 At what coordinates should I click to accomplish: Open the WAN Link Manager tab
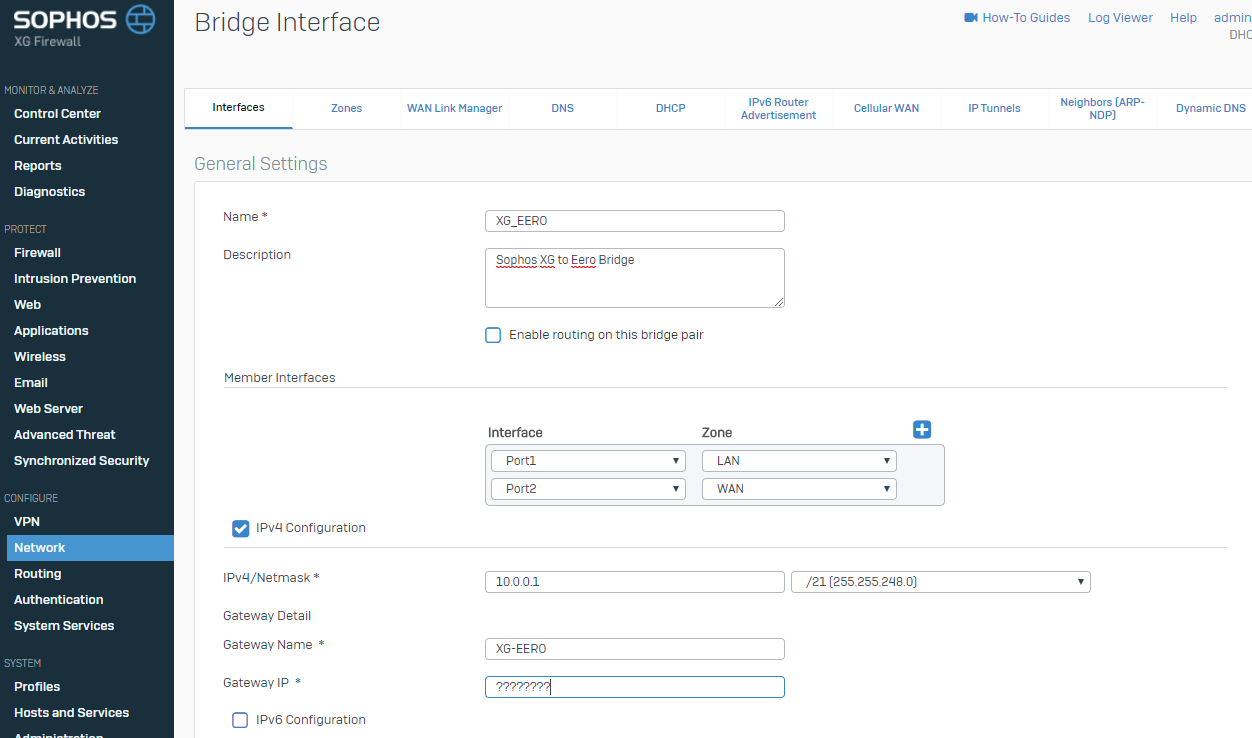tap(454, 108)
